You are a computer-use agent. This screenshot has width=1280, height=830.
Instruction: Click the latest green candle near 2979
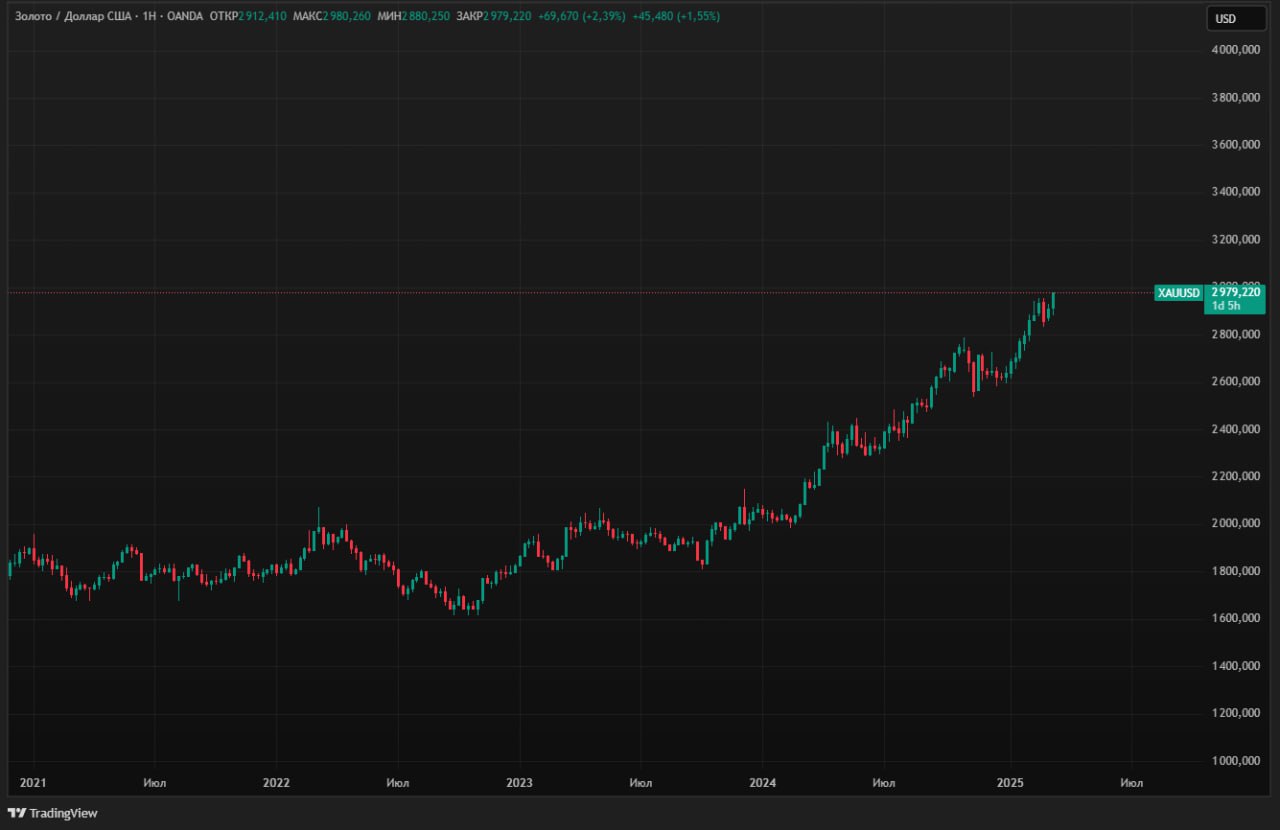(x=1053, y=303)
